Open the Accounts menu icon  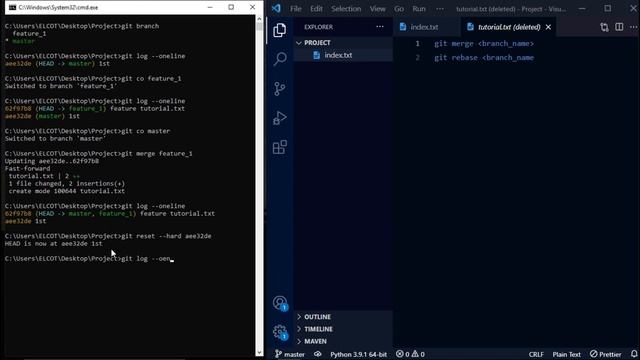pos(280,303)
